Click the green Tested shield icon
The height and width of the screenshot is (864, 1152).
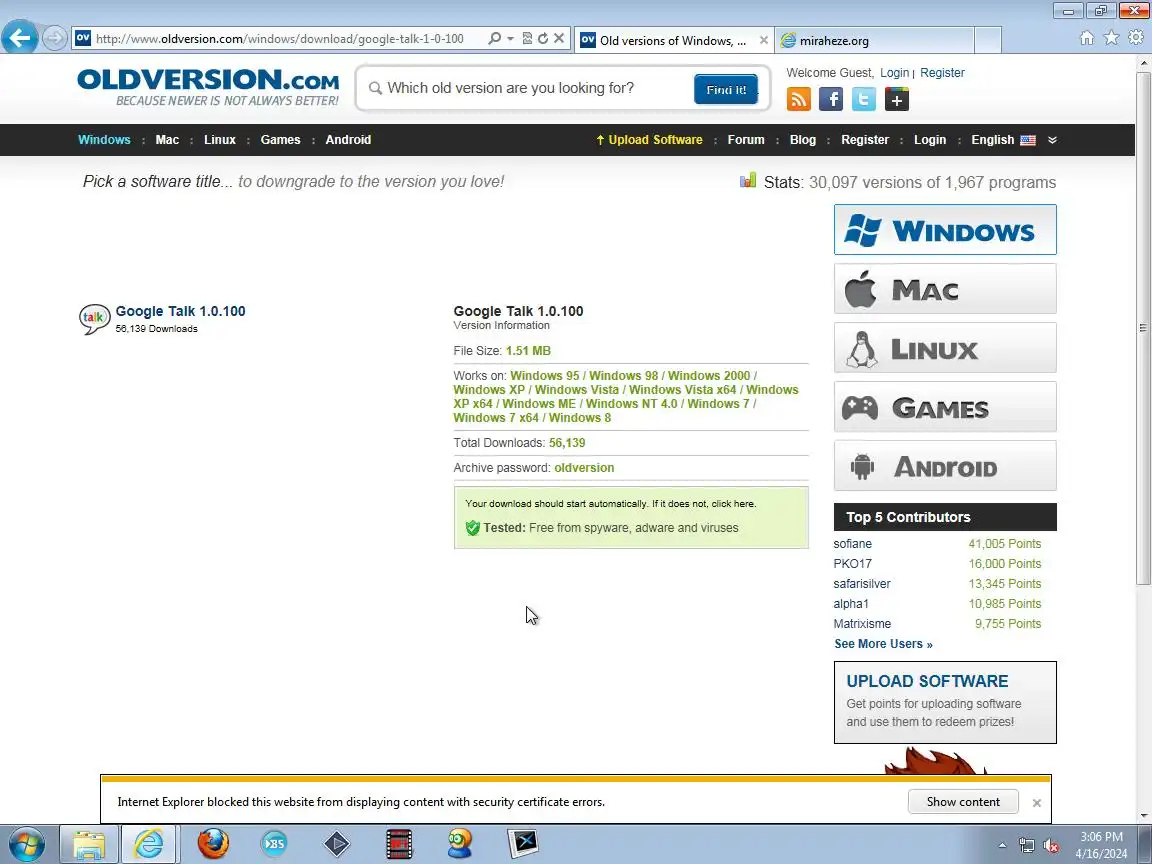pos(472,528)
